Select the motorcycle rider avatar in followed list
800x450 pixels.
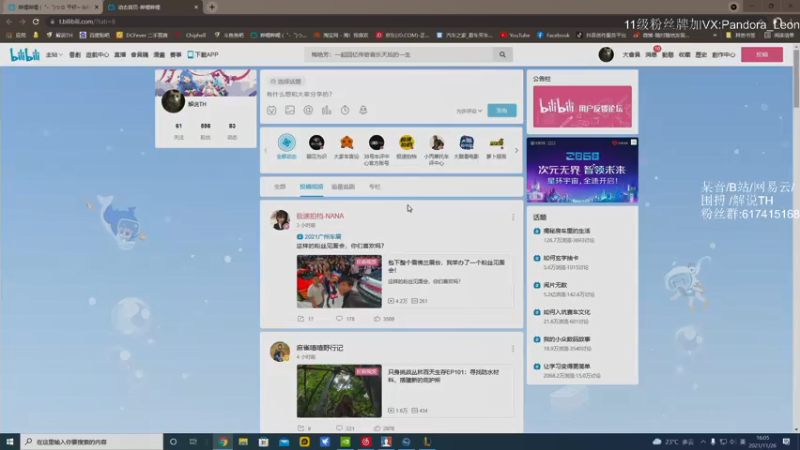pyautogui.click(x=436, y=142)
